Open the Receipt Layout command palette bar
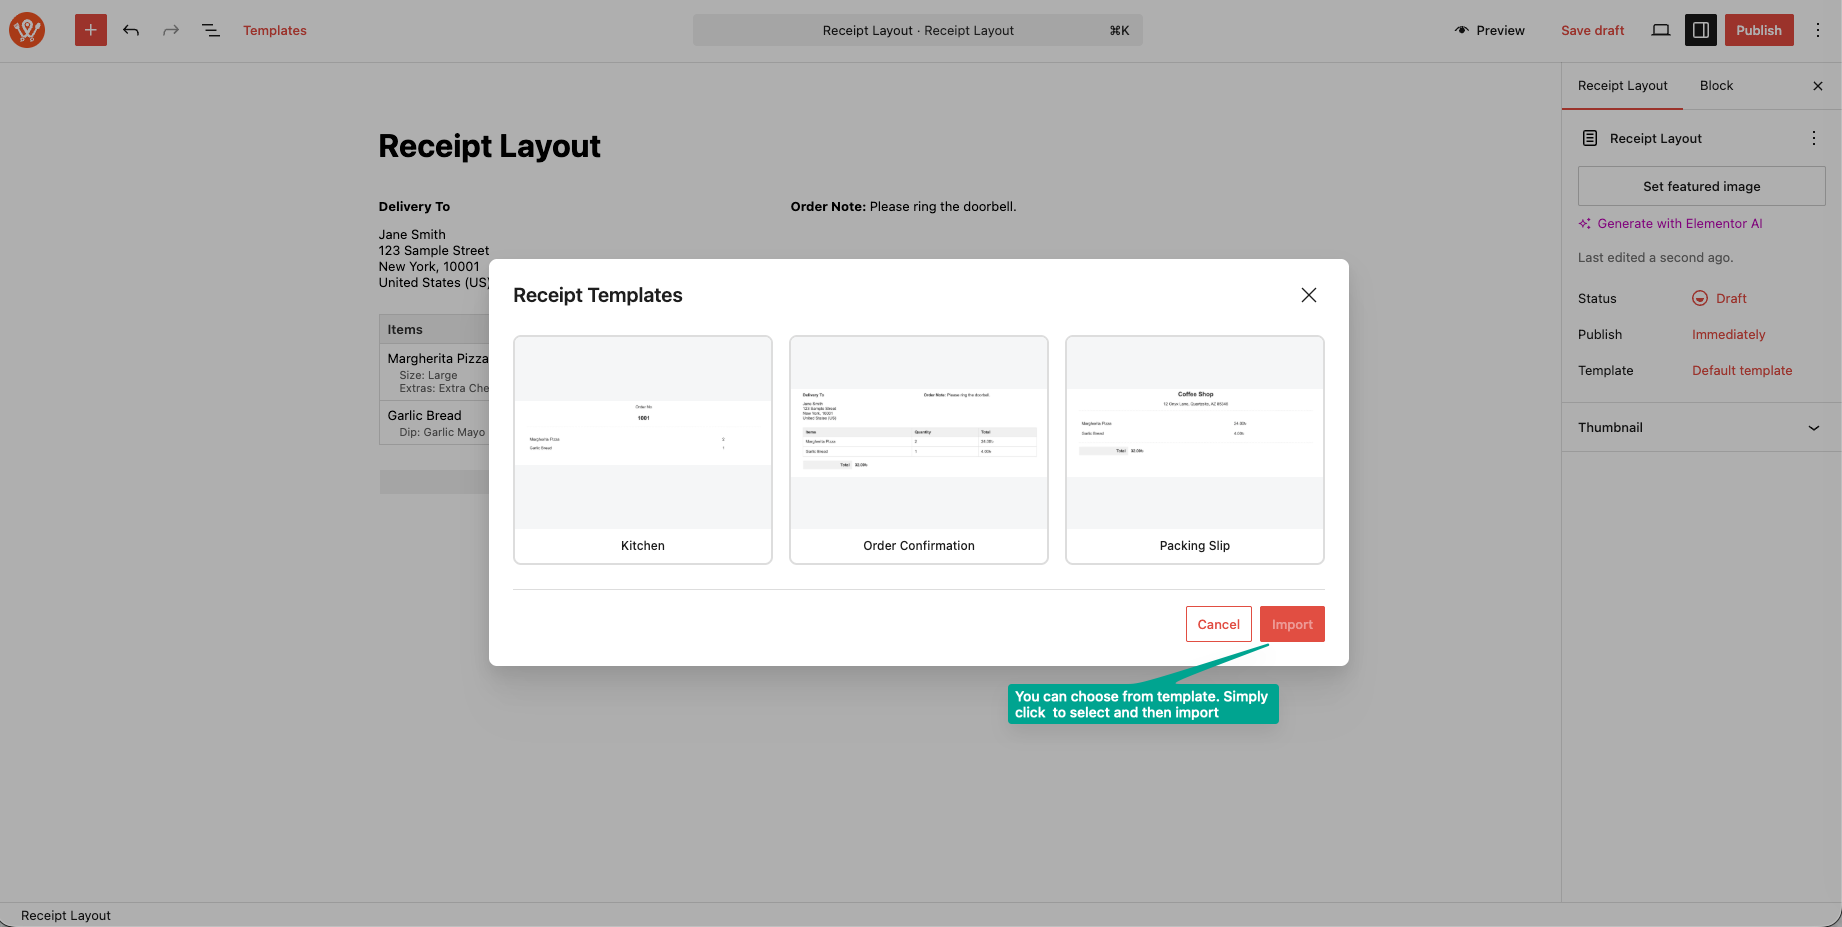The width and height of the screenshot is (1842, 927). [x=918, y=30]
